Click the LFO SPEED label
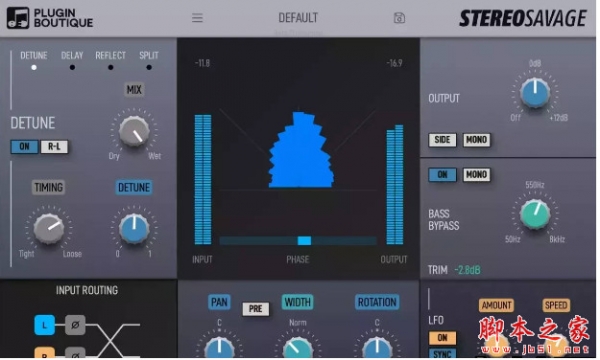Viewport: 600px width, 360px height. click(x=556, y=305)
